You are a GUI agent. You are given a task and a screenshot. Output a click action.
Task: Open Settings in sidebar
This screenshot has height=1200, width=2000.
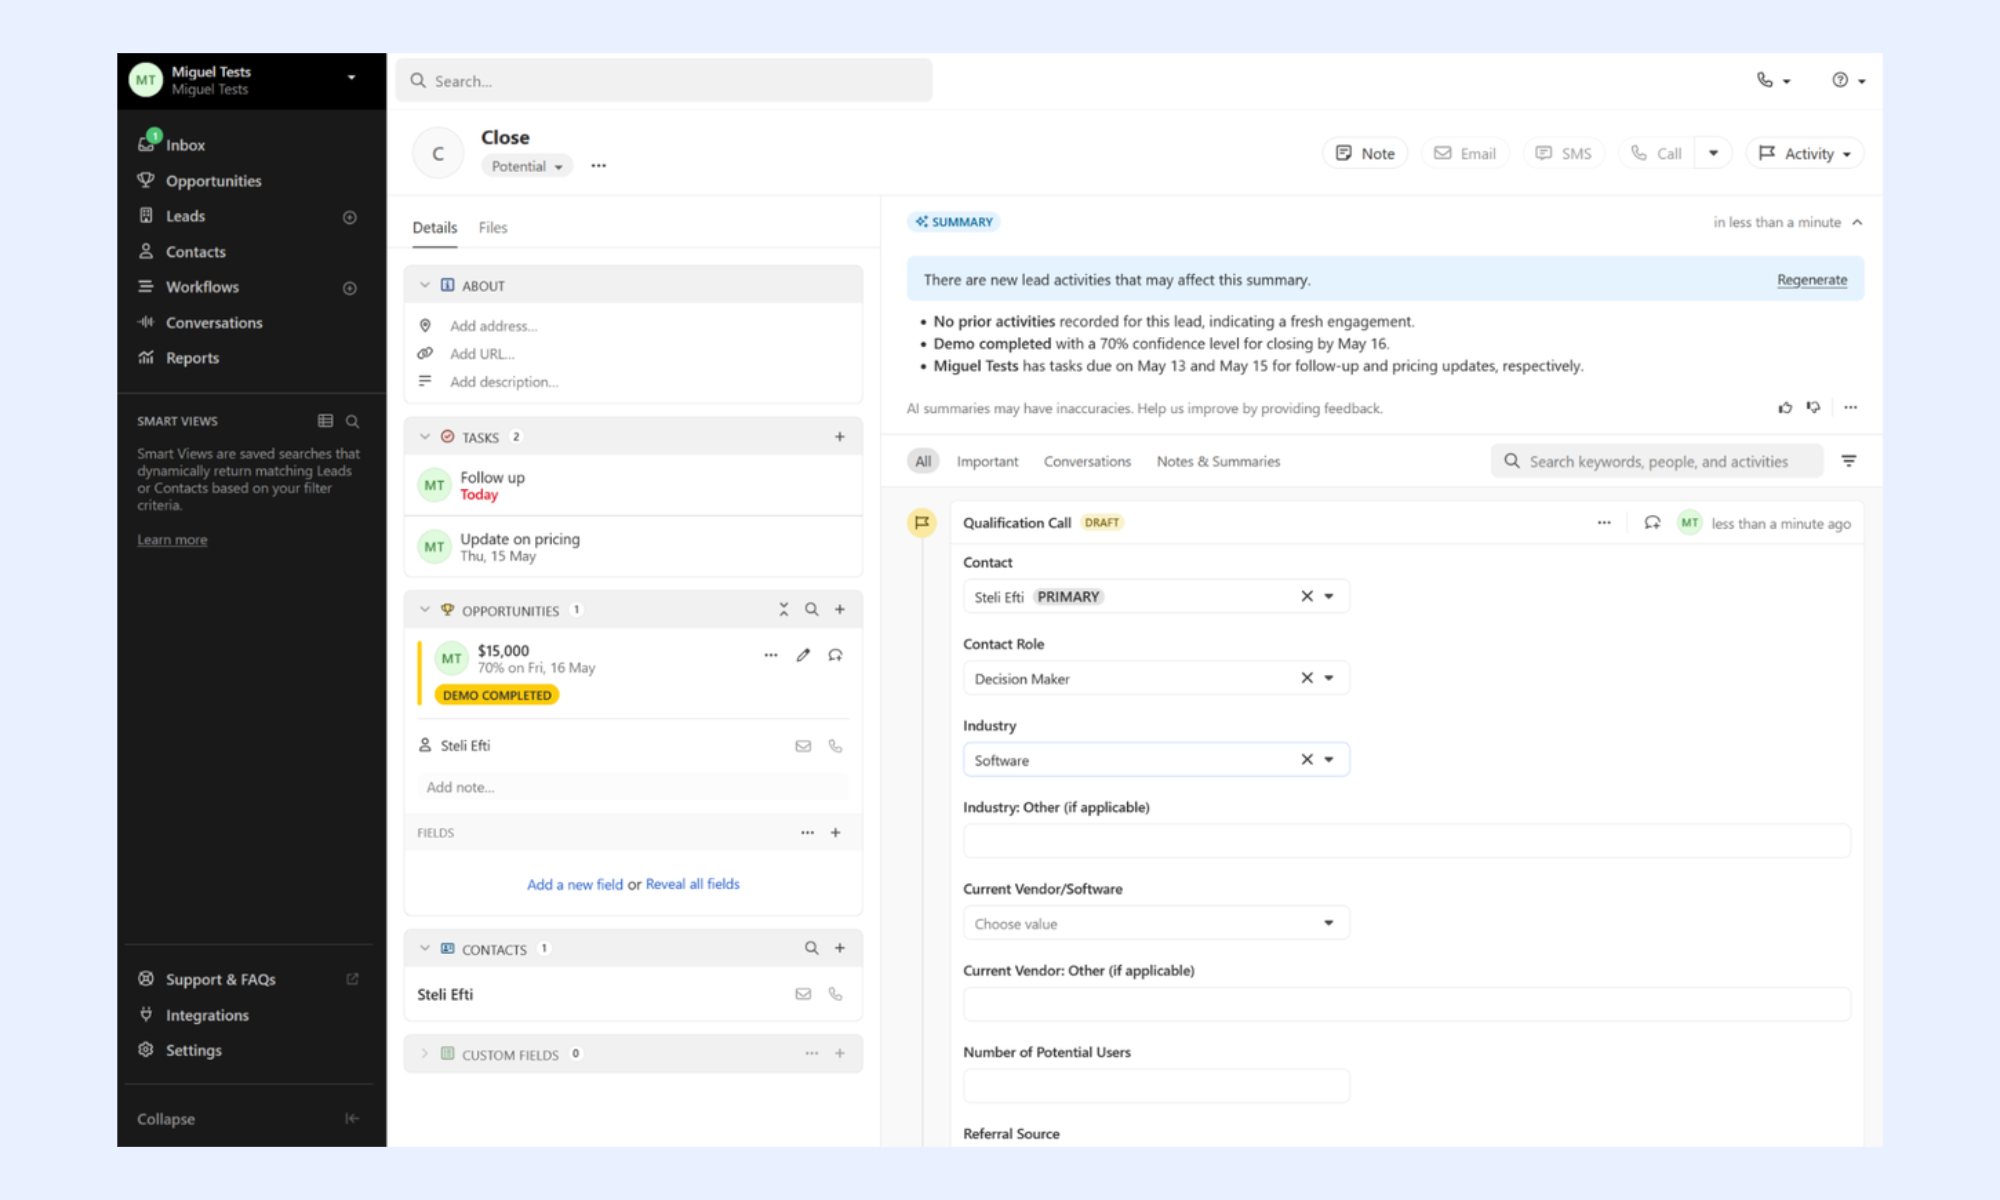tap(193, 1050)
